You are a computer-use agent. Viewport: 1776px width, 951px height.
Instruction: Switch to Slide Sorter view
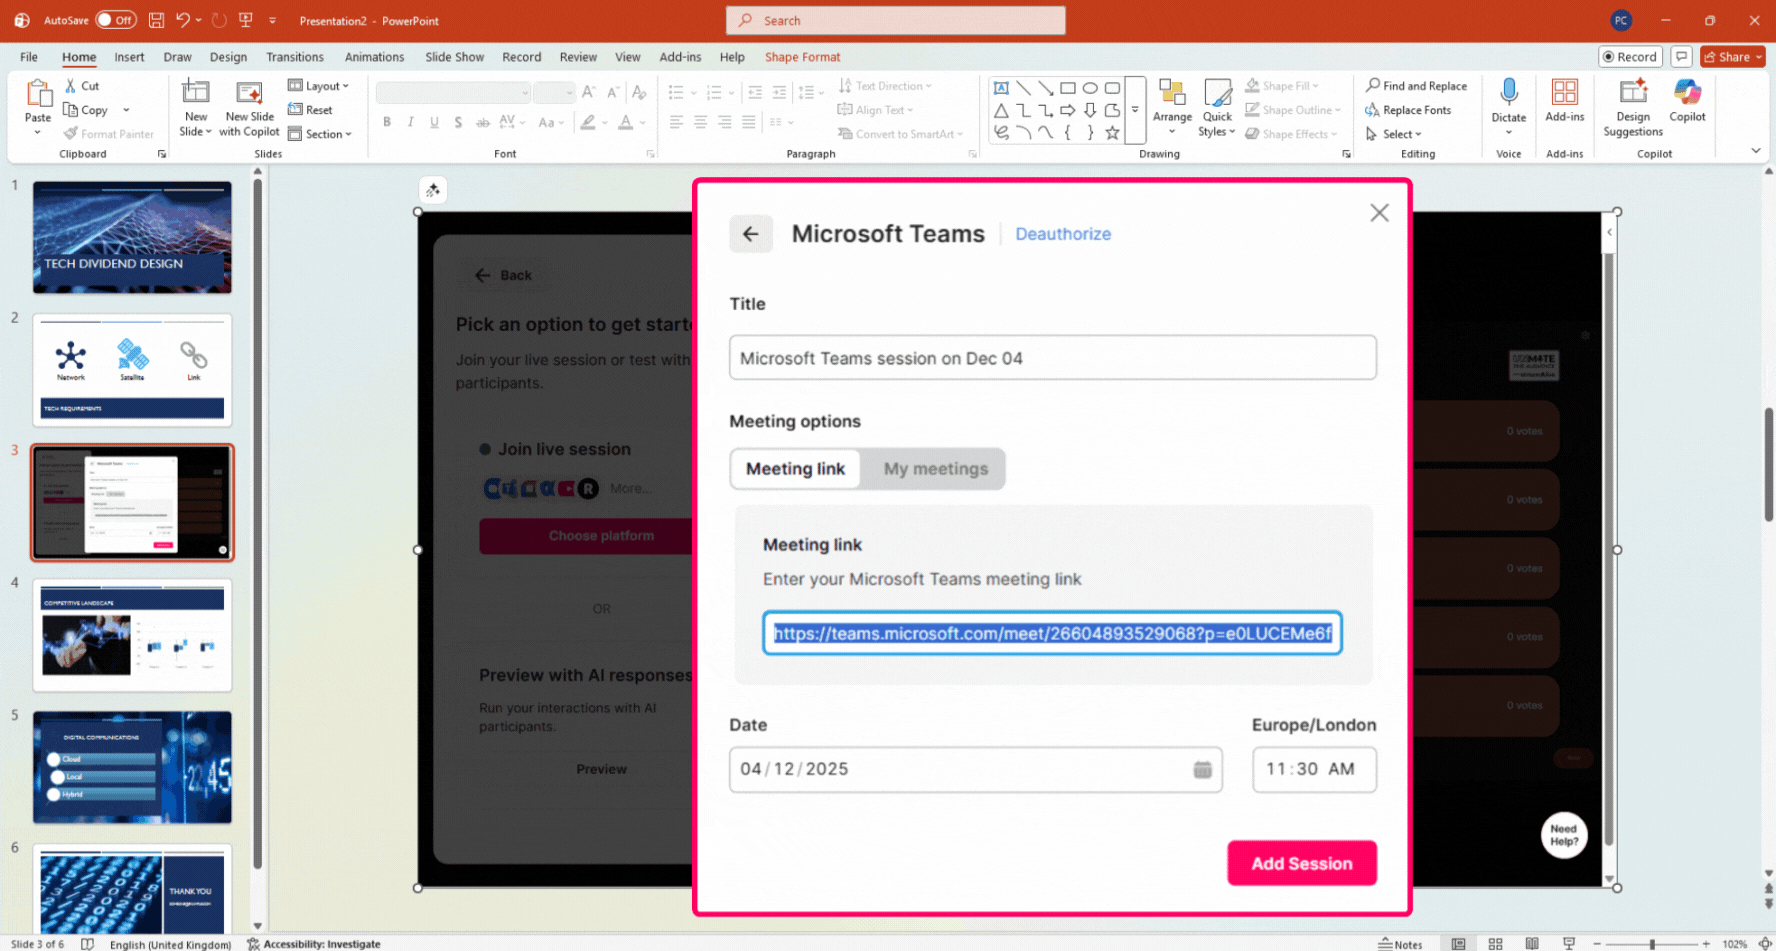pos(1495,943)
